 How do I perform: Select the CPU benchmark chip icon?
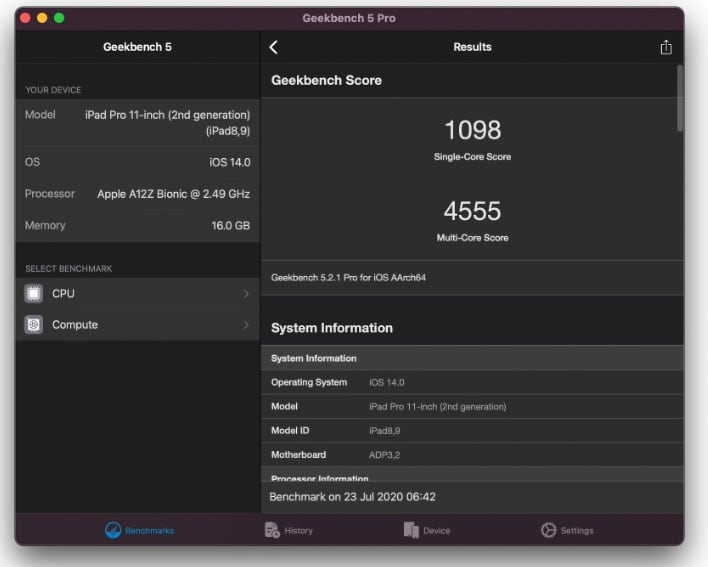pyautogui.click(x=33, y=293)
